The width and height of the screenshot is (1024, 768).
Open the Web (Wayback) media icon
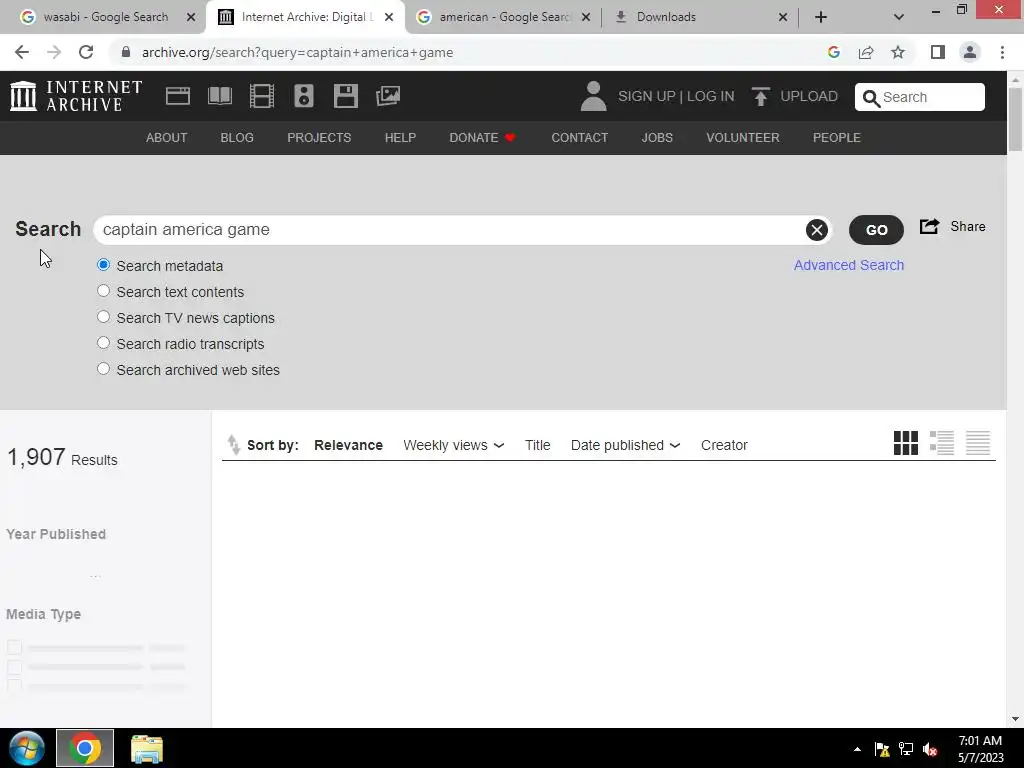[178, 96]
